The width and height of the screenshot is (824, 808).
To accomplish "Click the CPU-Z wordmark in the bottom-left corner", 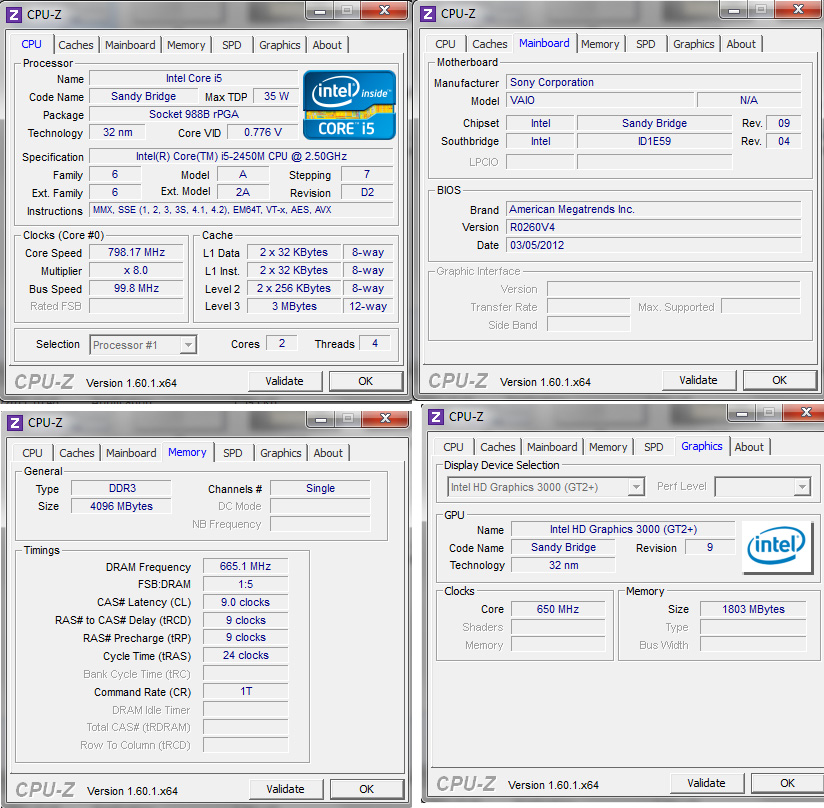I will click(x=44, y=380).
